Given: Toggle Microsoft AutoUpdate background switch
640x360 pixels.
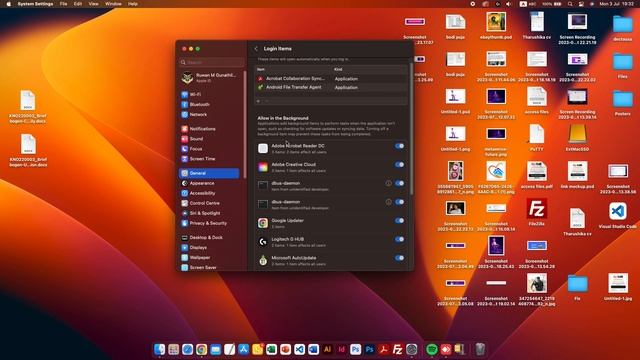Looking at the screenshot, I should tap(399, 258).
